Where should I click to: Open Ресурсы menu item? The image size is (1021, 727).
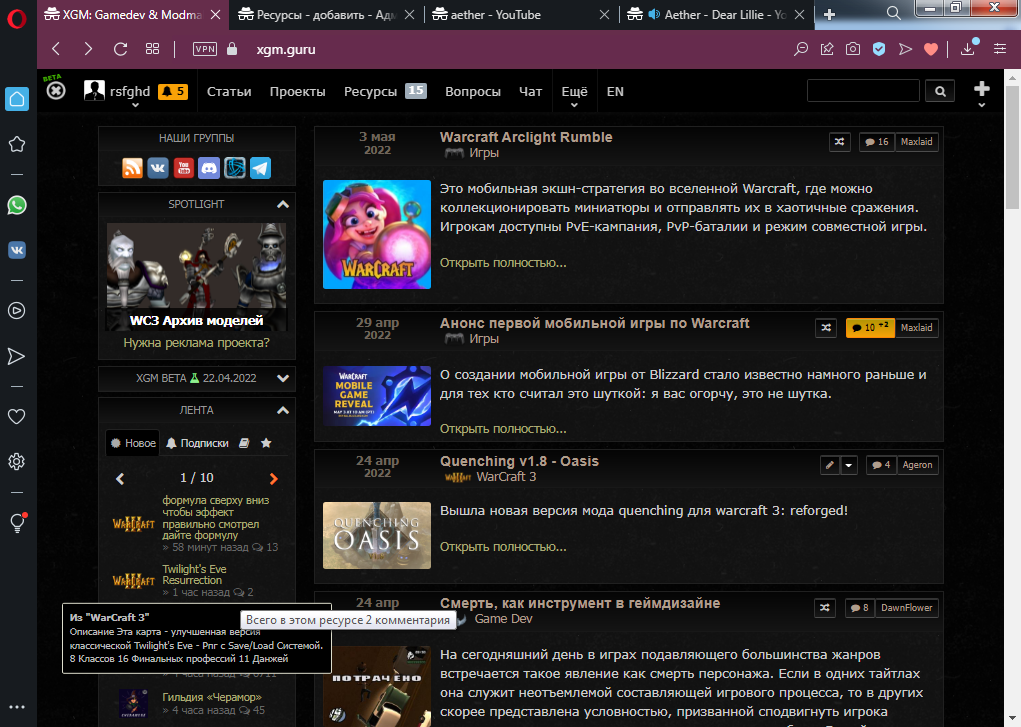click(x=371, y=92)
